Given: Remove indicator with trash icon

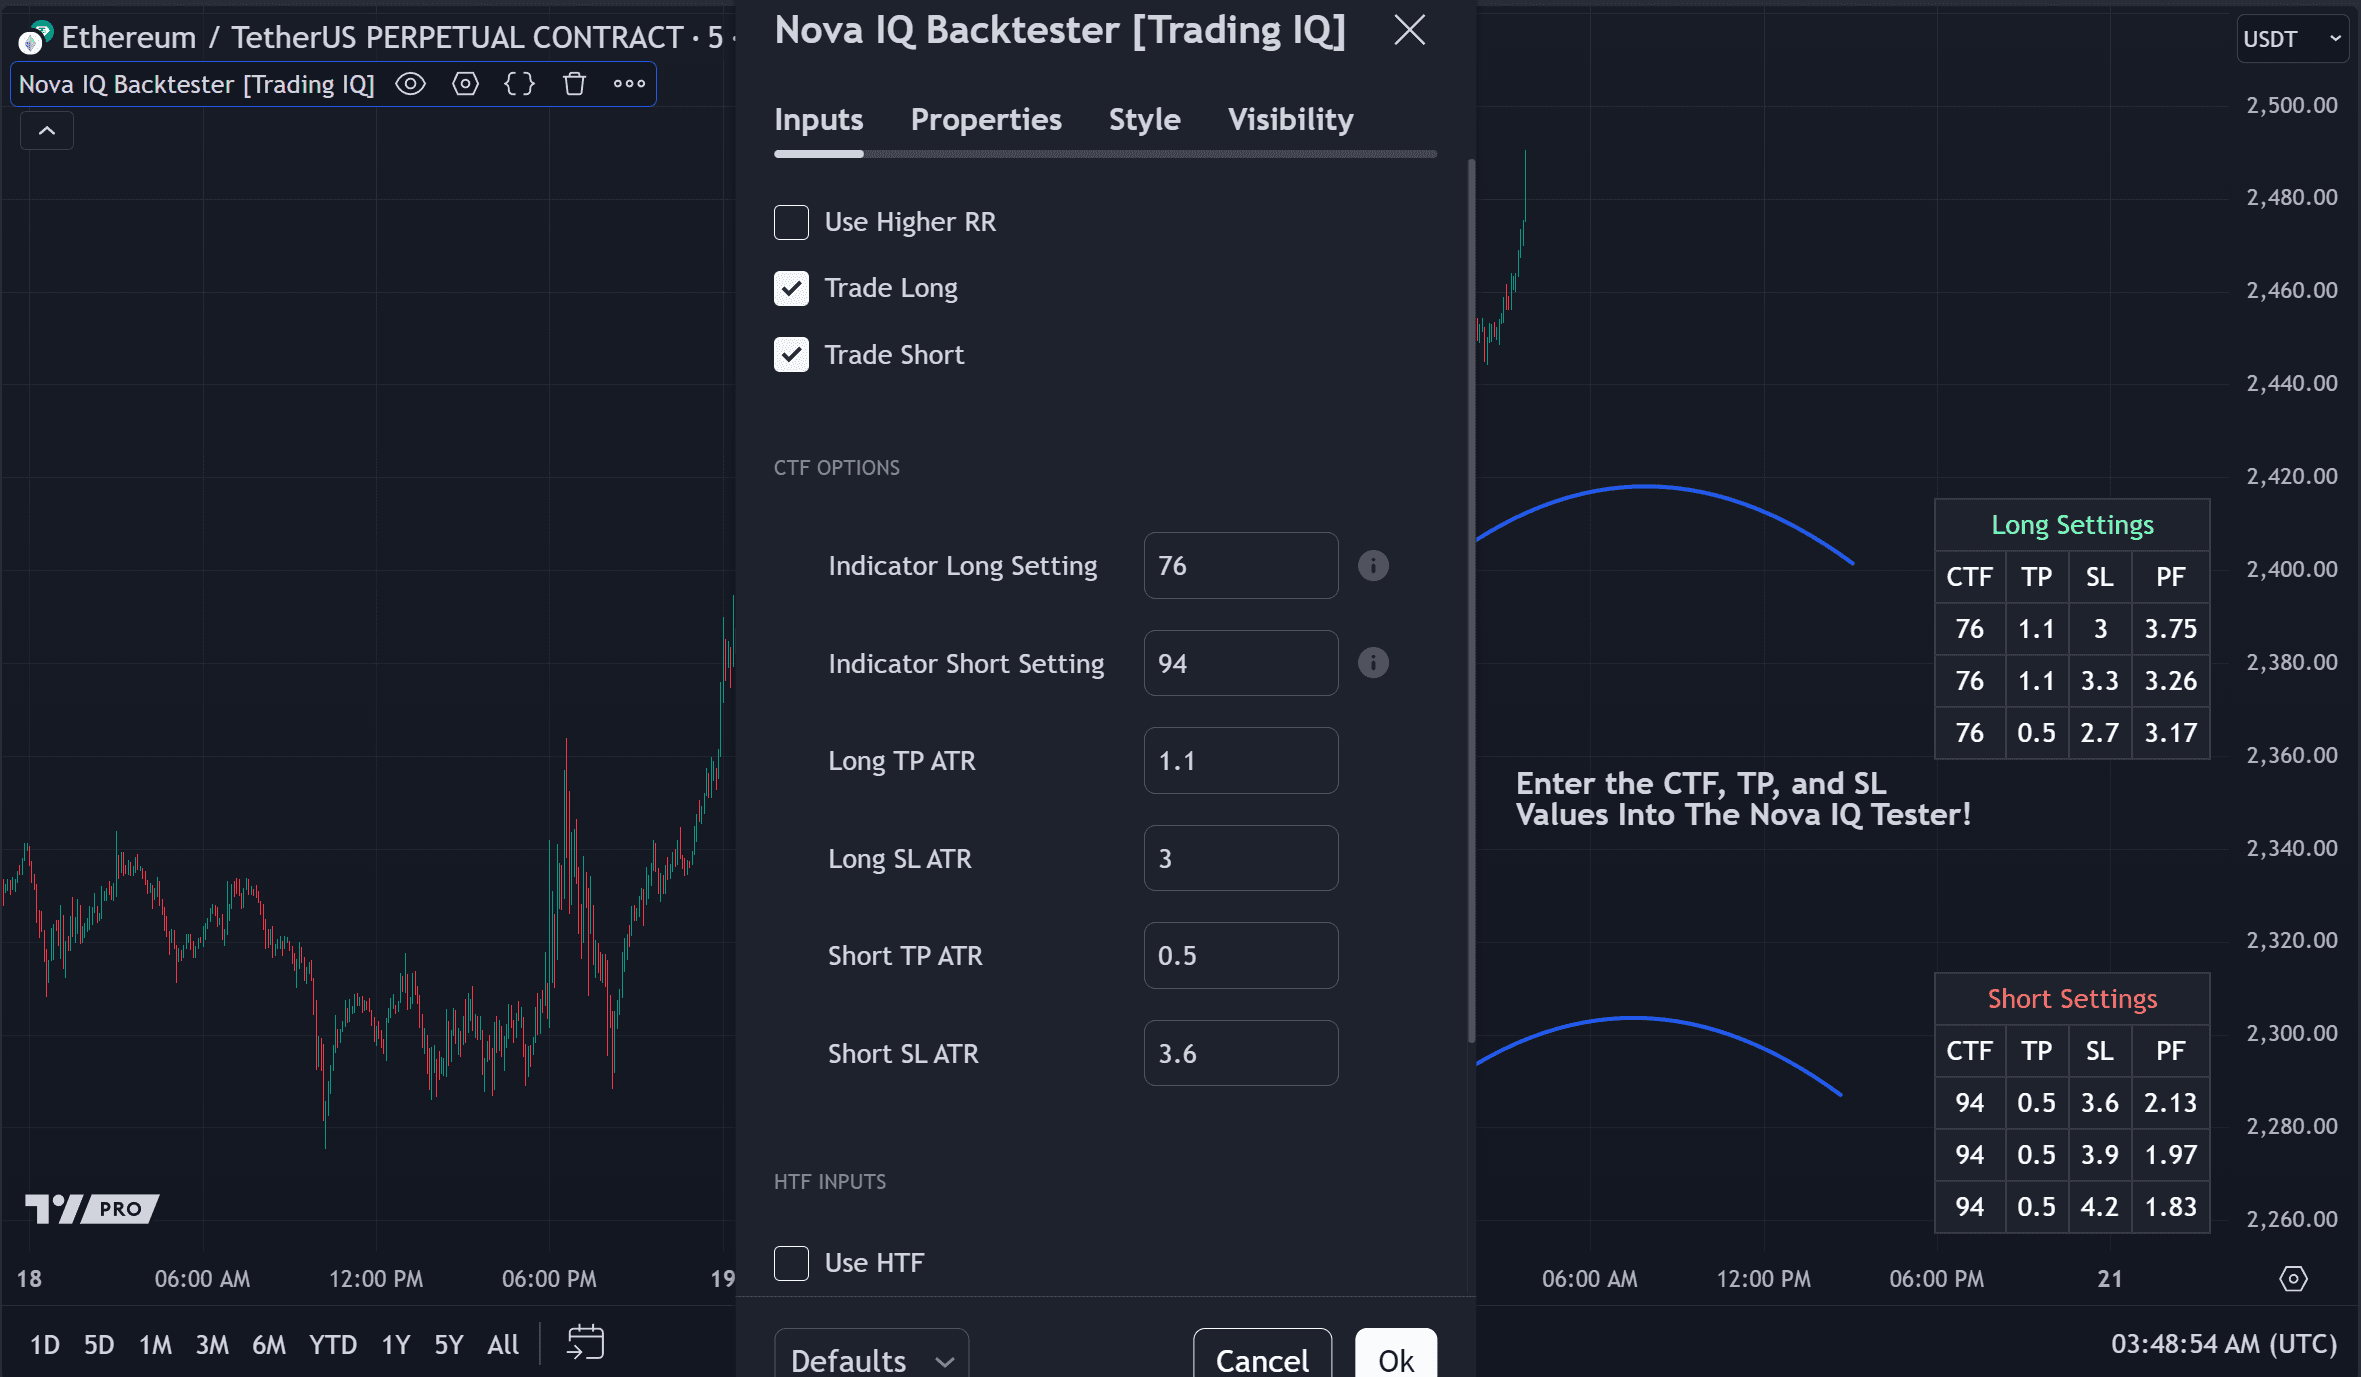Looking at the screenshot, I should (574, 84).
